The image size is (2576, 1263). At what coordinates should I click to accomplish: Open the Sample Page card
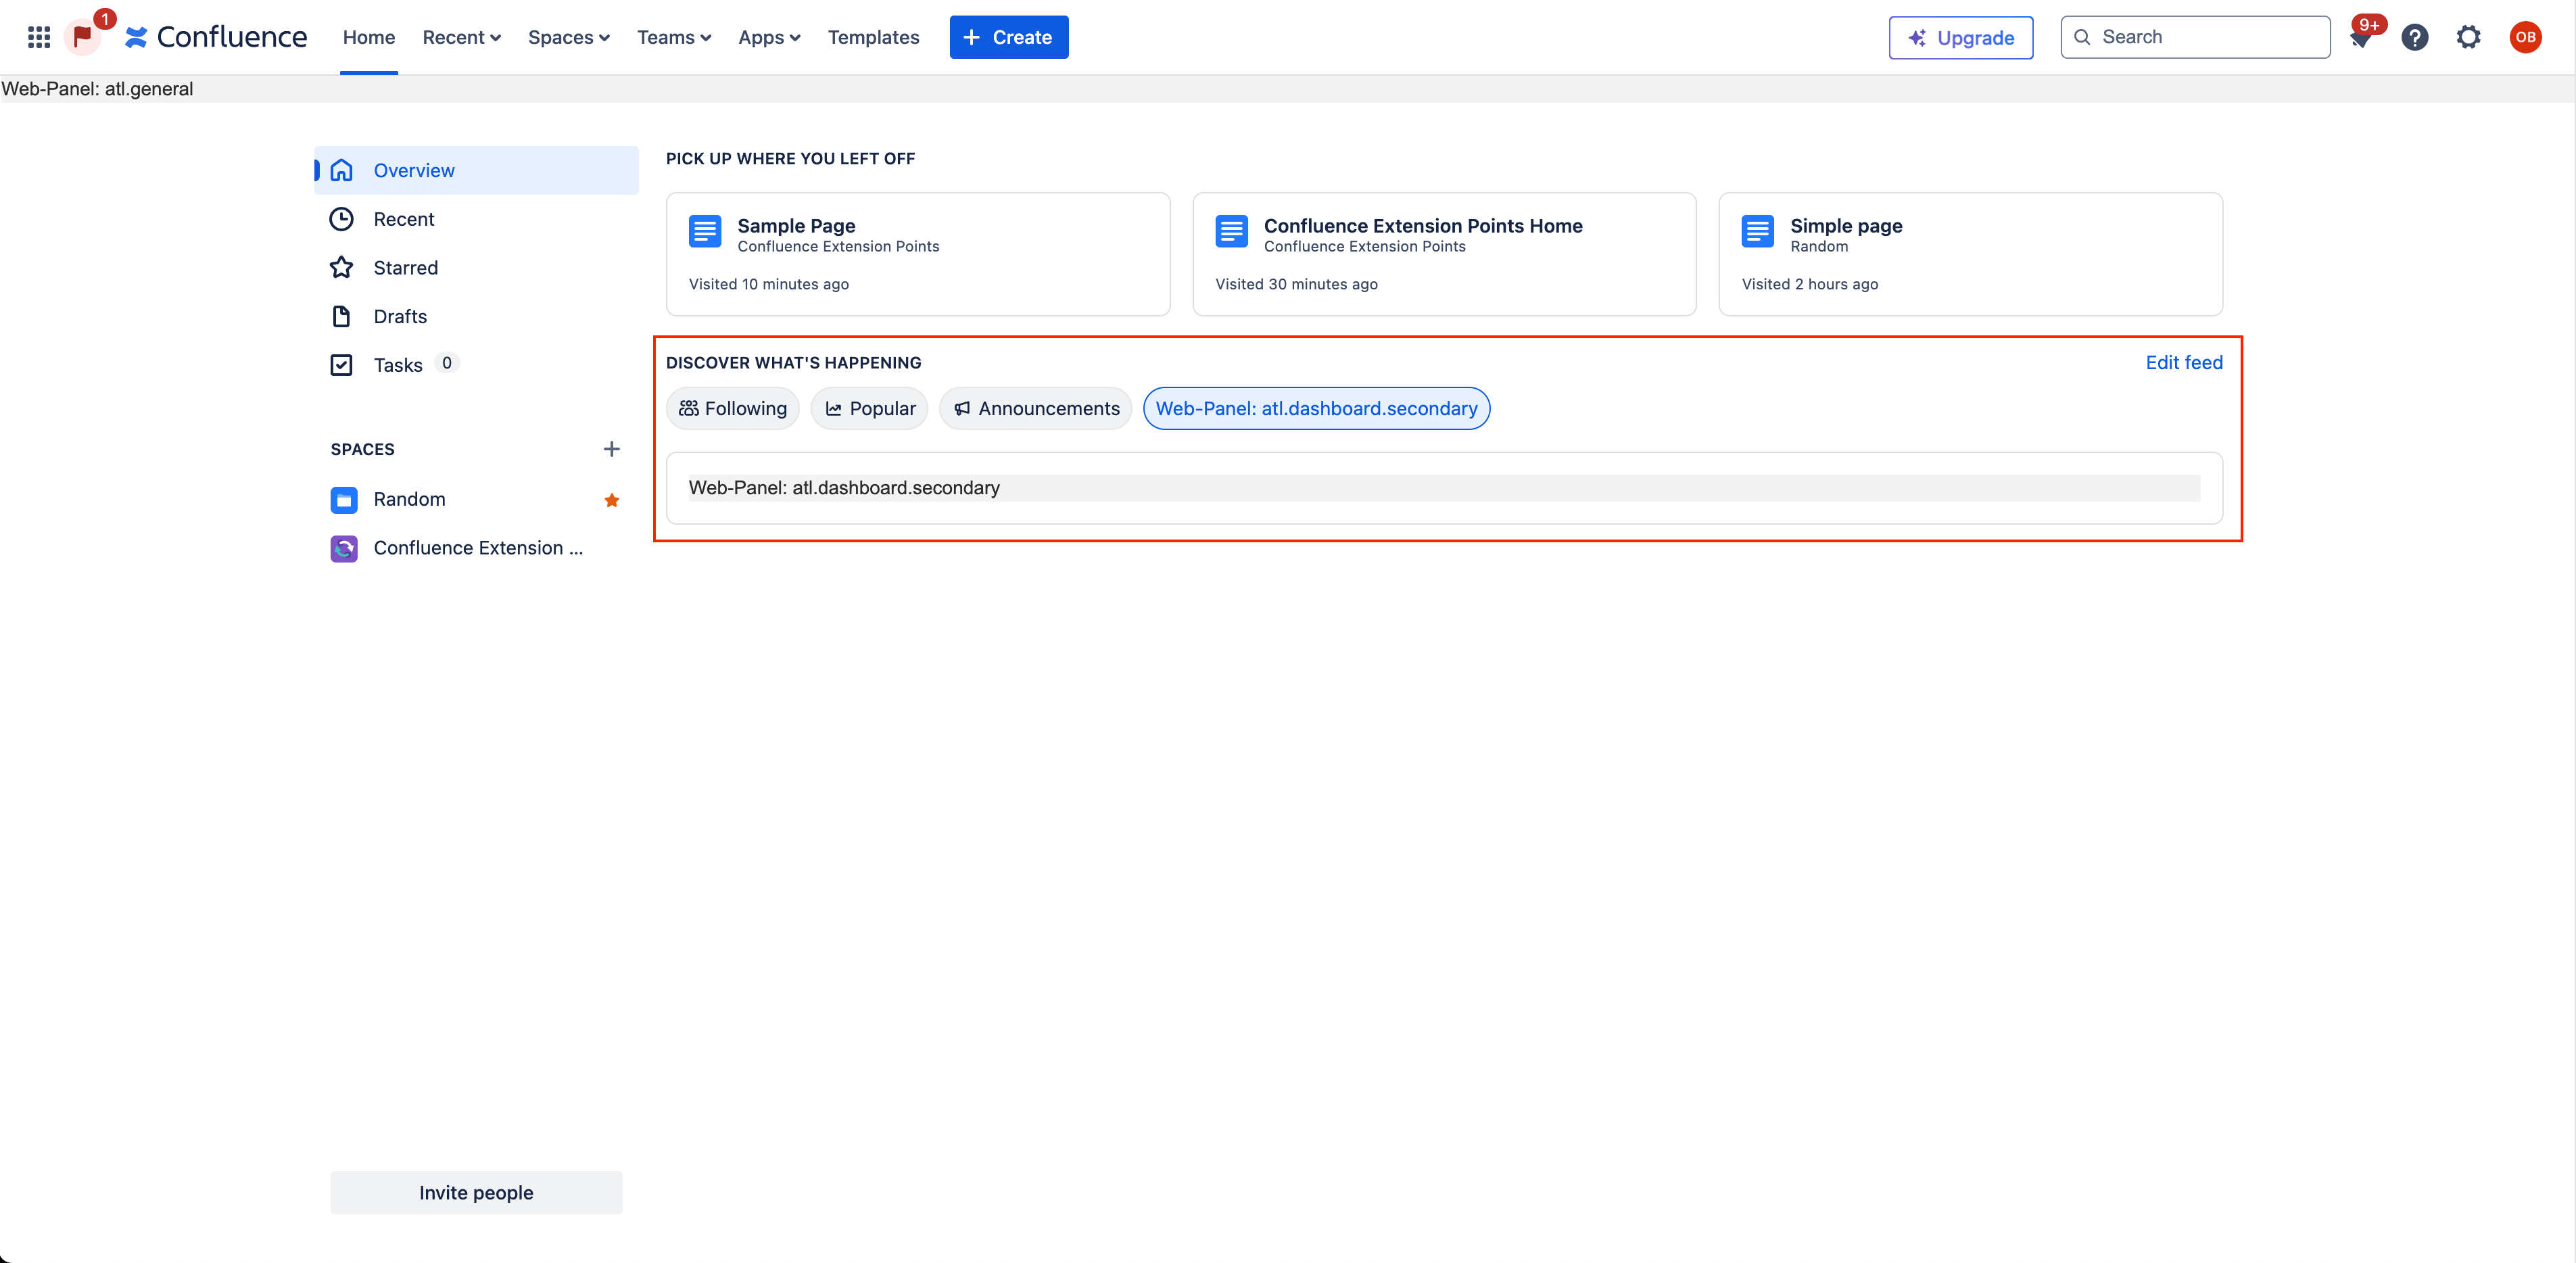tap(917, 254)
